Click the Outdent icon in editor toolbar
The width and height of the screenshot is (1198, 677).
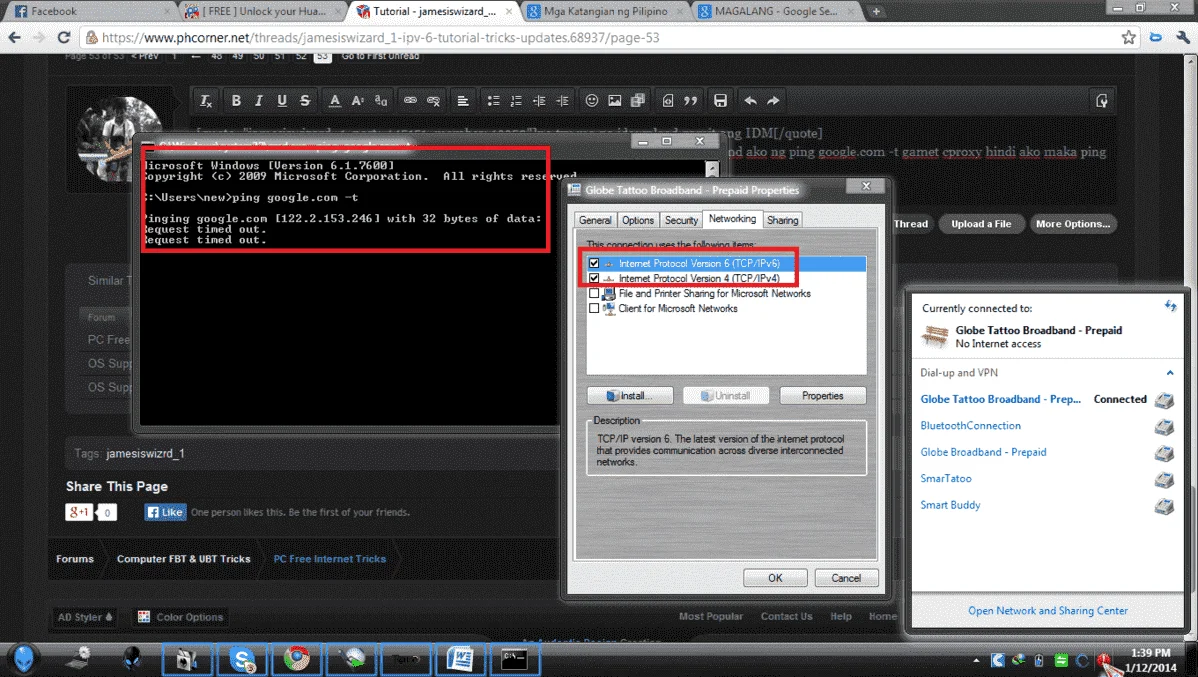click(x=539, y=101)
